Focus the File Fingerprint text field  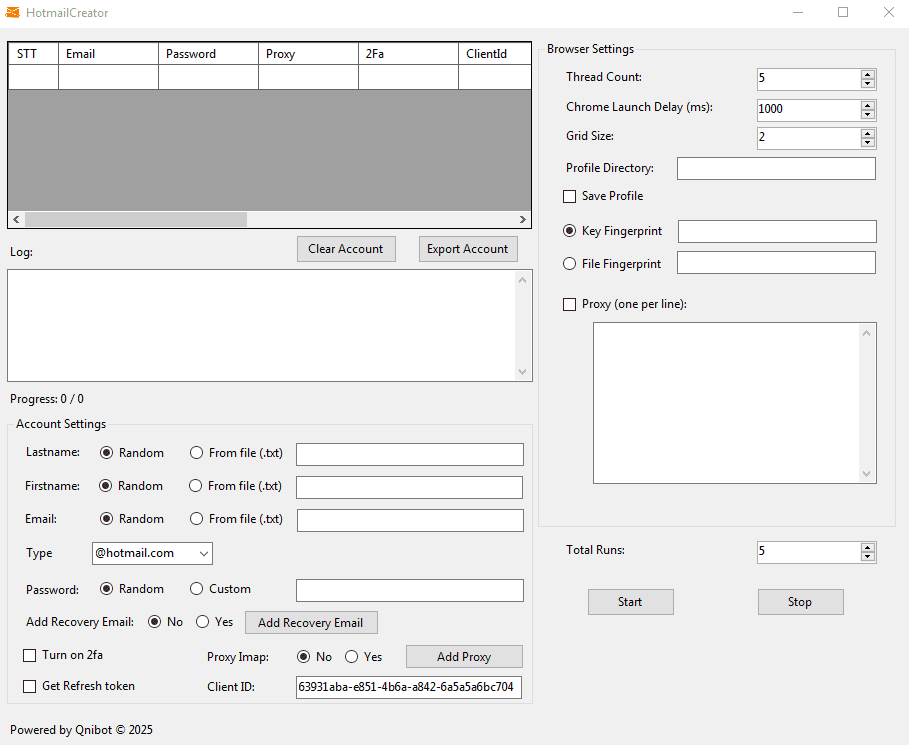pyautogui.click(x=776, y=263)
